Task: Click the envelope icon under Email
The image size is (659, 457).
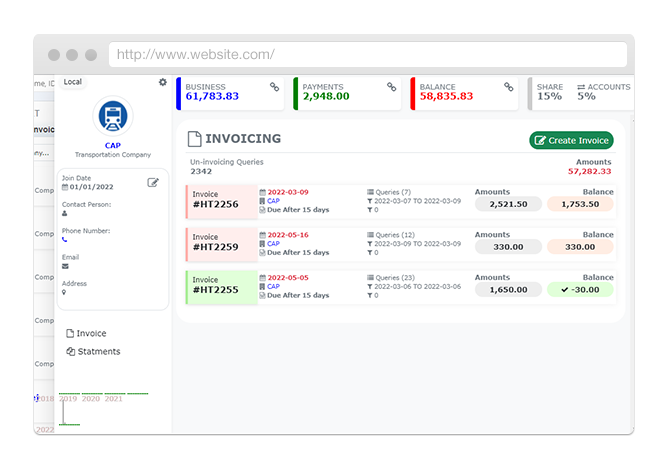Action: [x=65, y=266]
